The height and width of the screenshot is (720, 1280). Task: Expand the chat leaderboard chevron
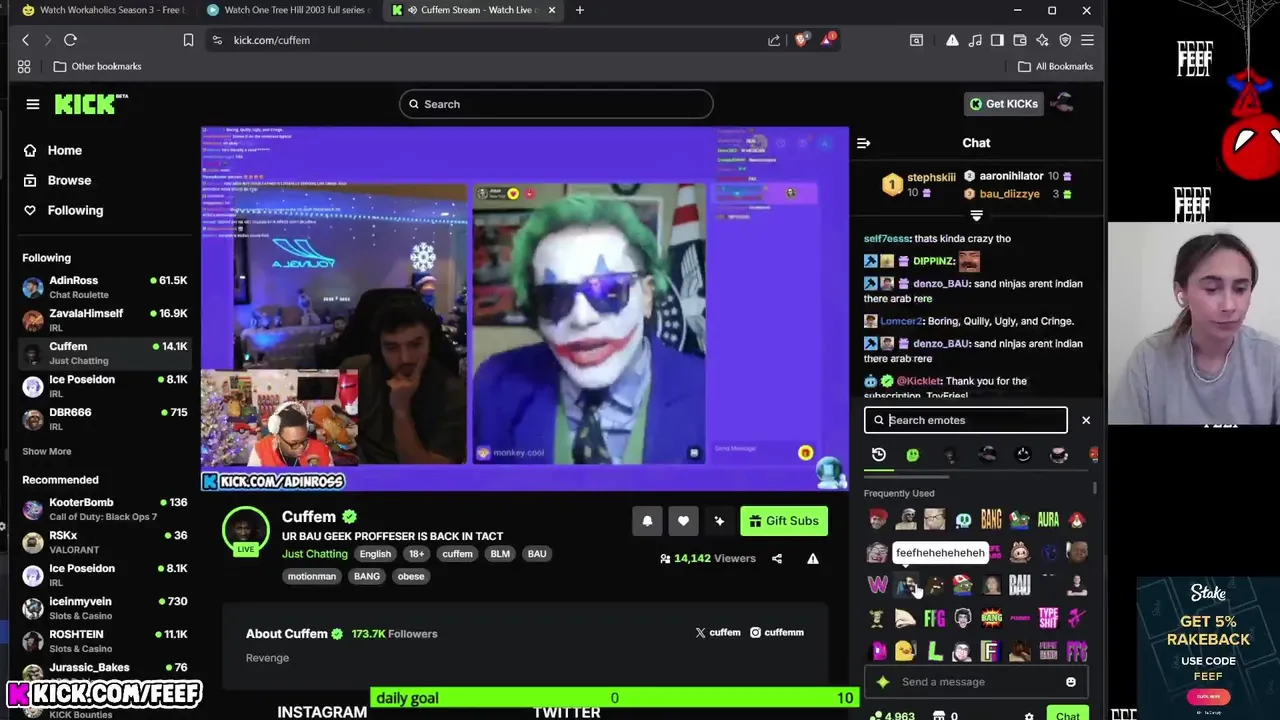[x=976, y=216]
